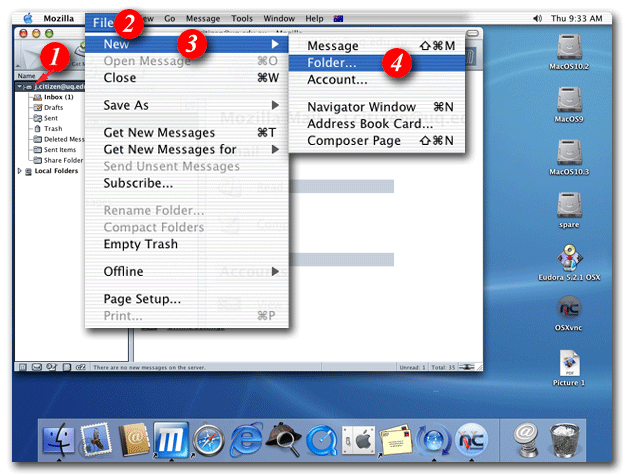Select Empty Trash in File menu
The height and width of the screenshot is (475, 625).
click(x=140, y=244)
